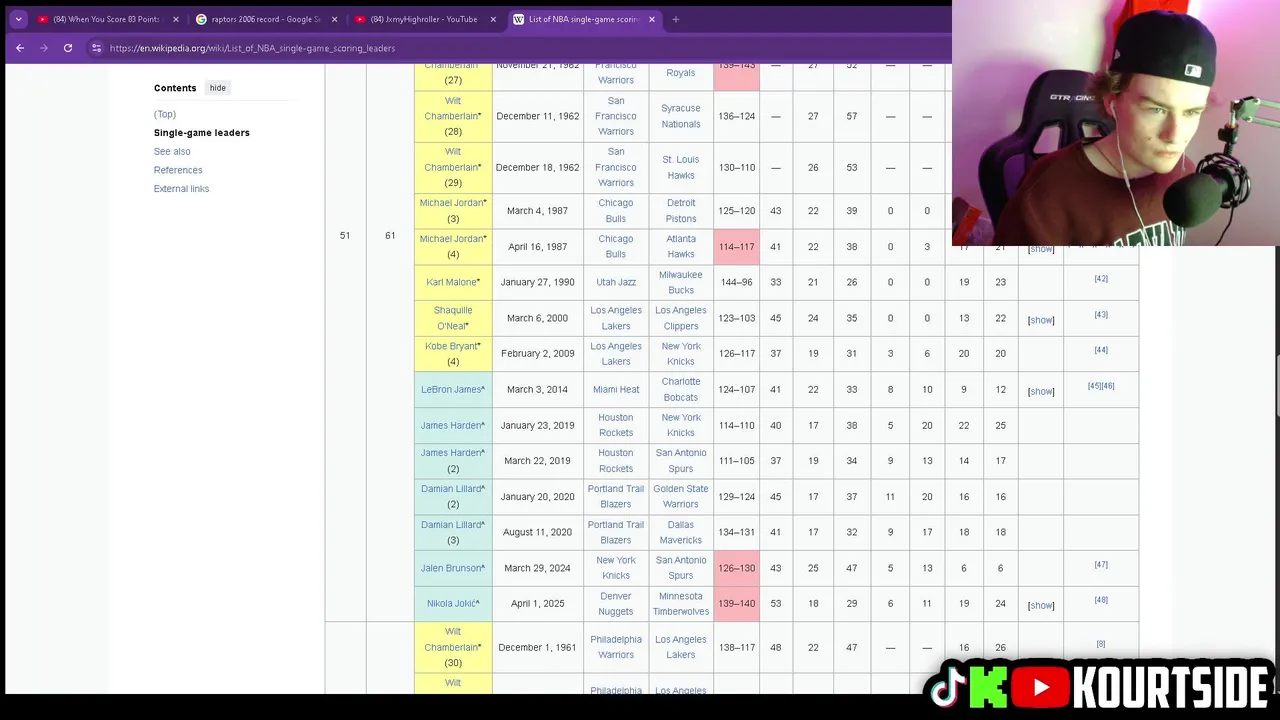Close the NBA single-game scoring Wikipedia tab
Screen dimensions: 1280x720
[652, 19]
